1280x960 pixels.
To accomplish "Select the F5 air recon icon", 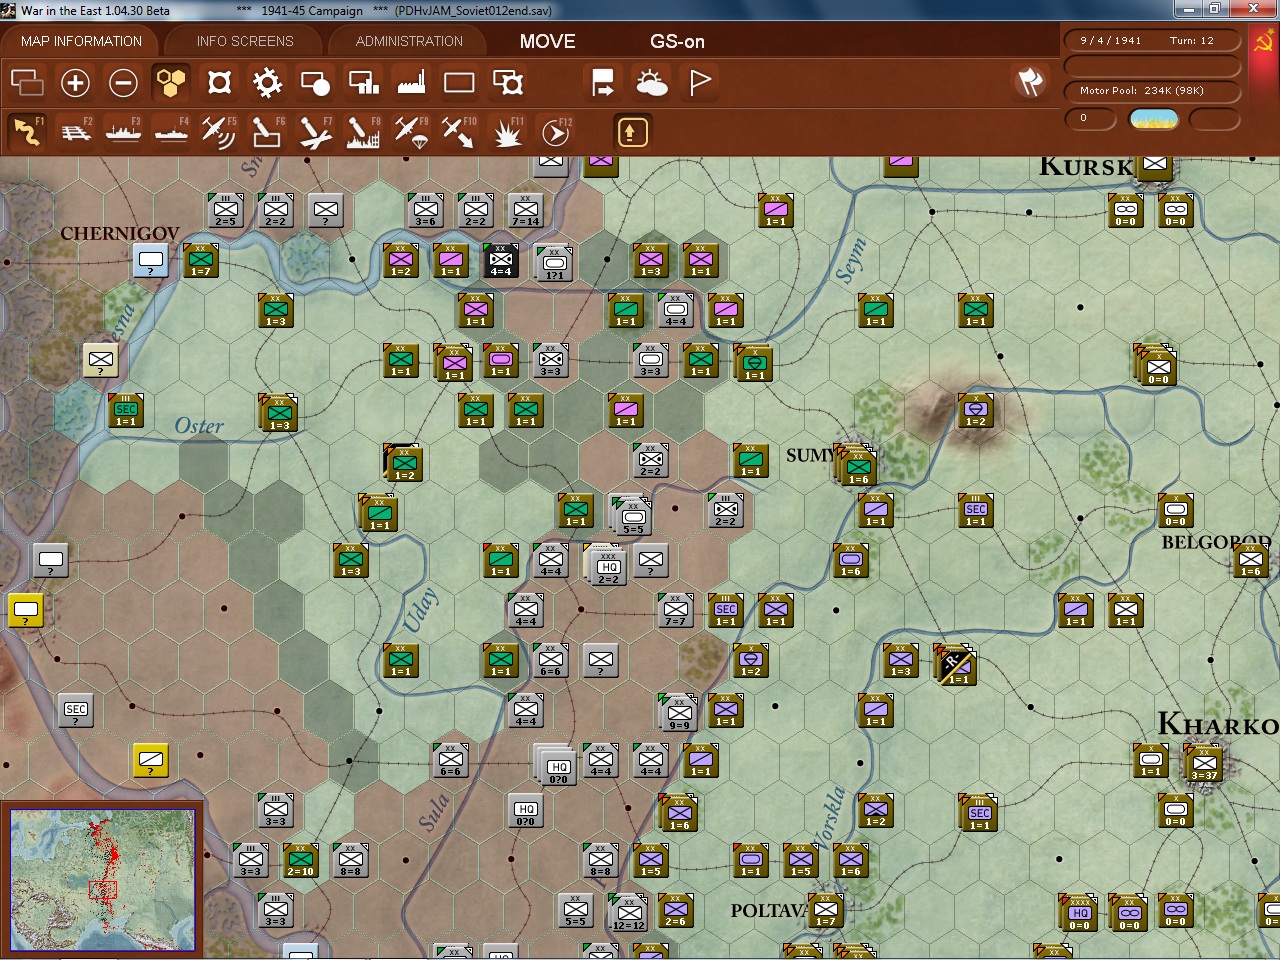I will point(219,132).
